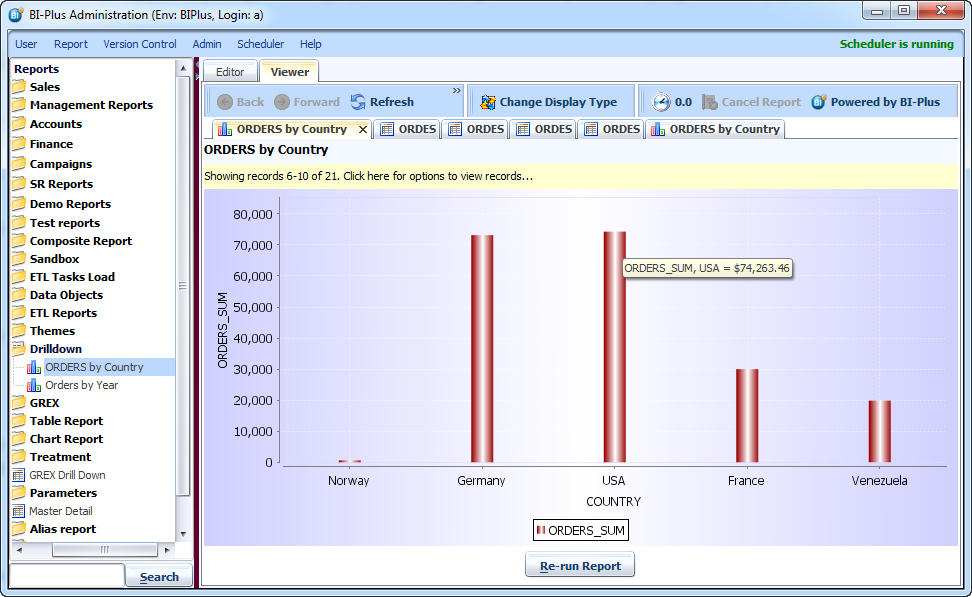Collapse the Drilldown folder
The height and width of the screenshot is (597, 972).
(x=19, y=349)
